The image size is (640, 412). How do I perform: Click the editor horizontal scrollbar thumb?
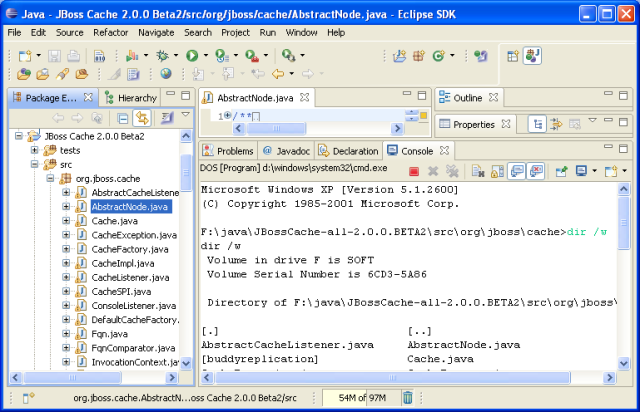276,129
